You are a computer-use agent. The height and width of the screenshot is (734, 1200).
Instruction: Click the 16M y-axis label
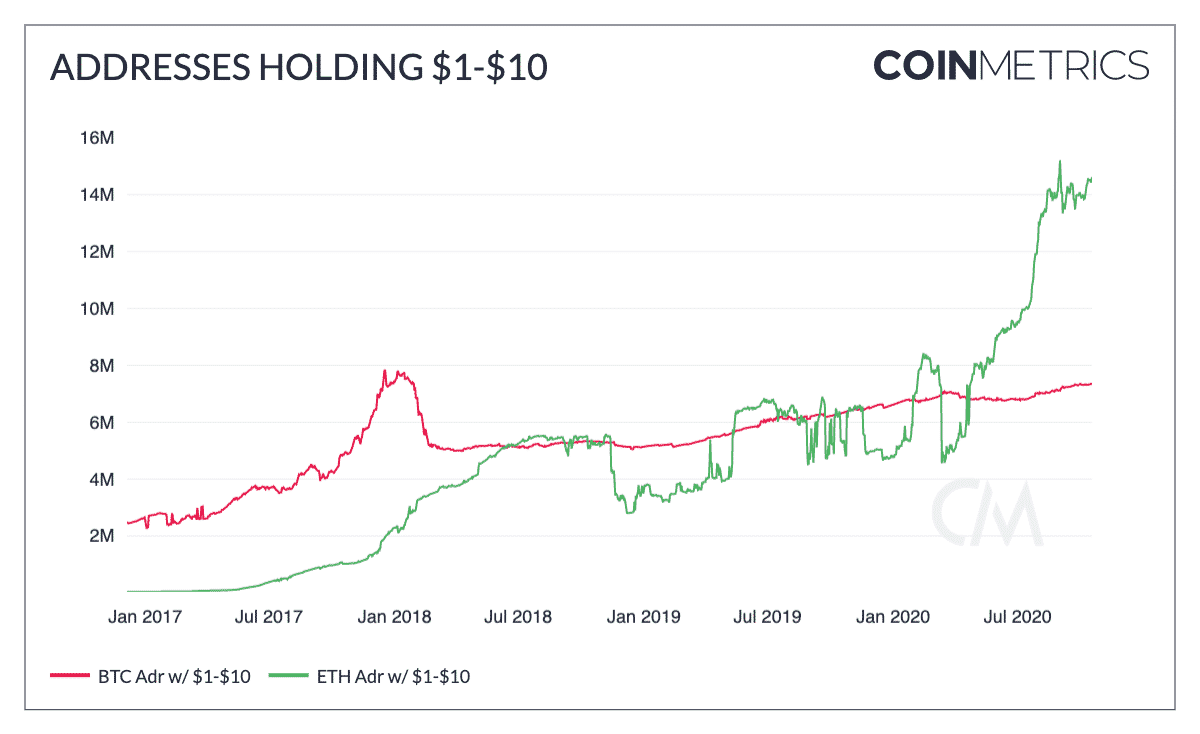point(96,137)
